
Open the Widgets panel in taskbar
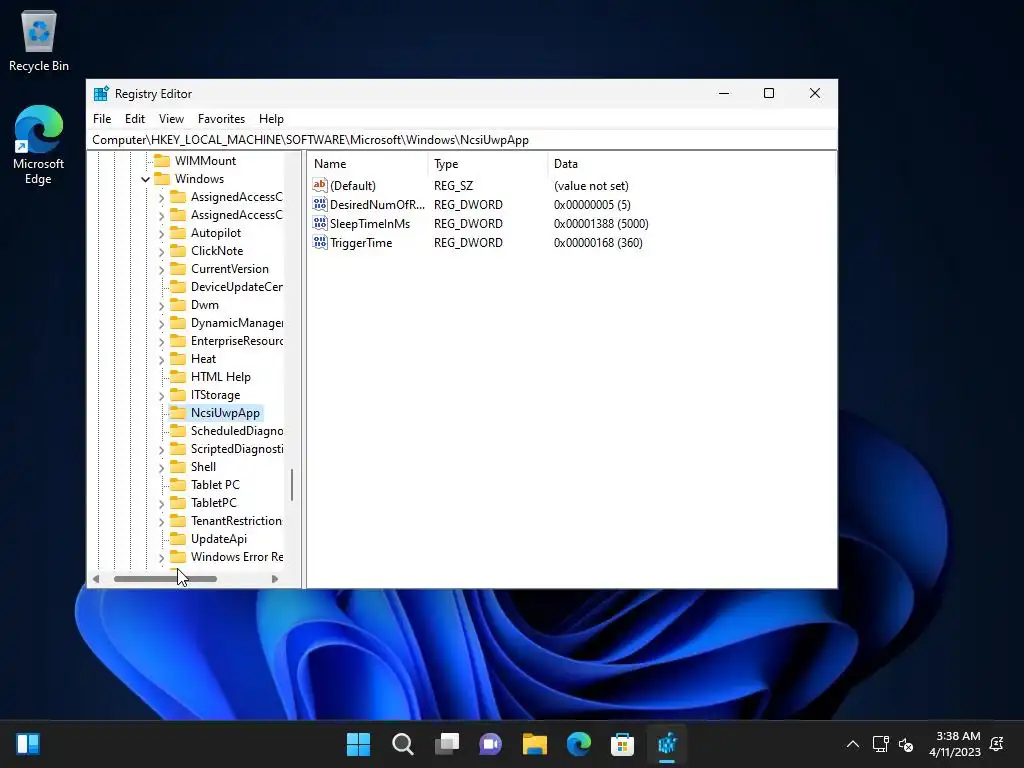coord(28,744)
